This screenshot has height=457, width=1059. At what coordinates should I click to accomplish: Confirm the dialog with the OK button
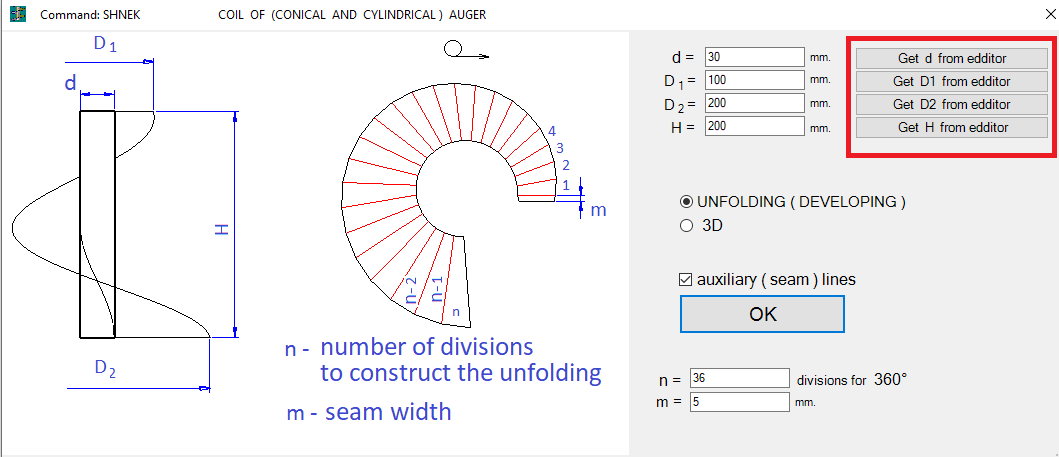click(x=763, y=314)
